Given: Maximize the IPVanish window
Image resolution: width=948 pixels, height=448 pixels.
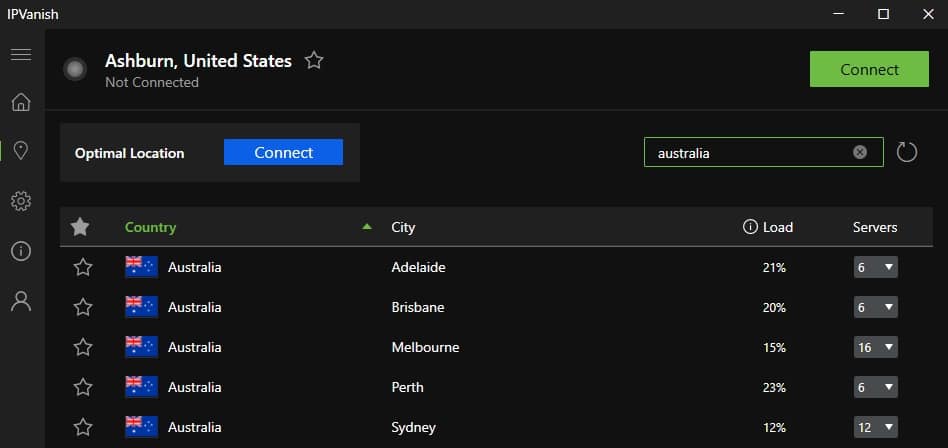Looking at the screenshot, I should [883, 14].
